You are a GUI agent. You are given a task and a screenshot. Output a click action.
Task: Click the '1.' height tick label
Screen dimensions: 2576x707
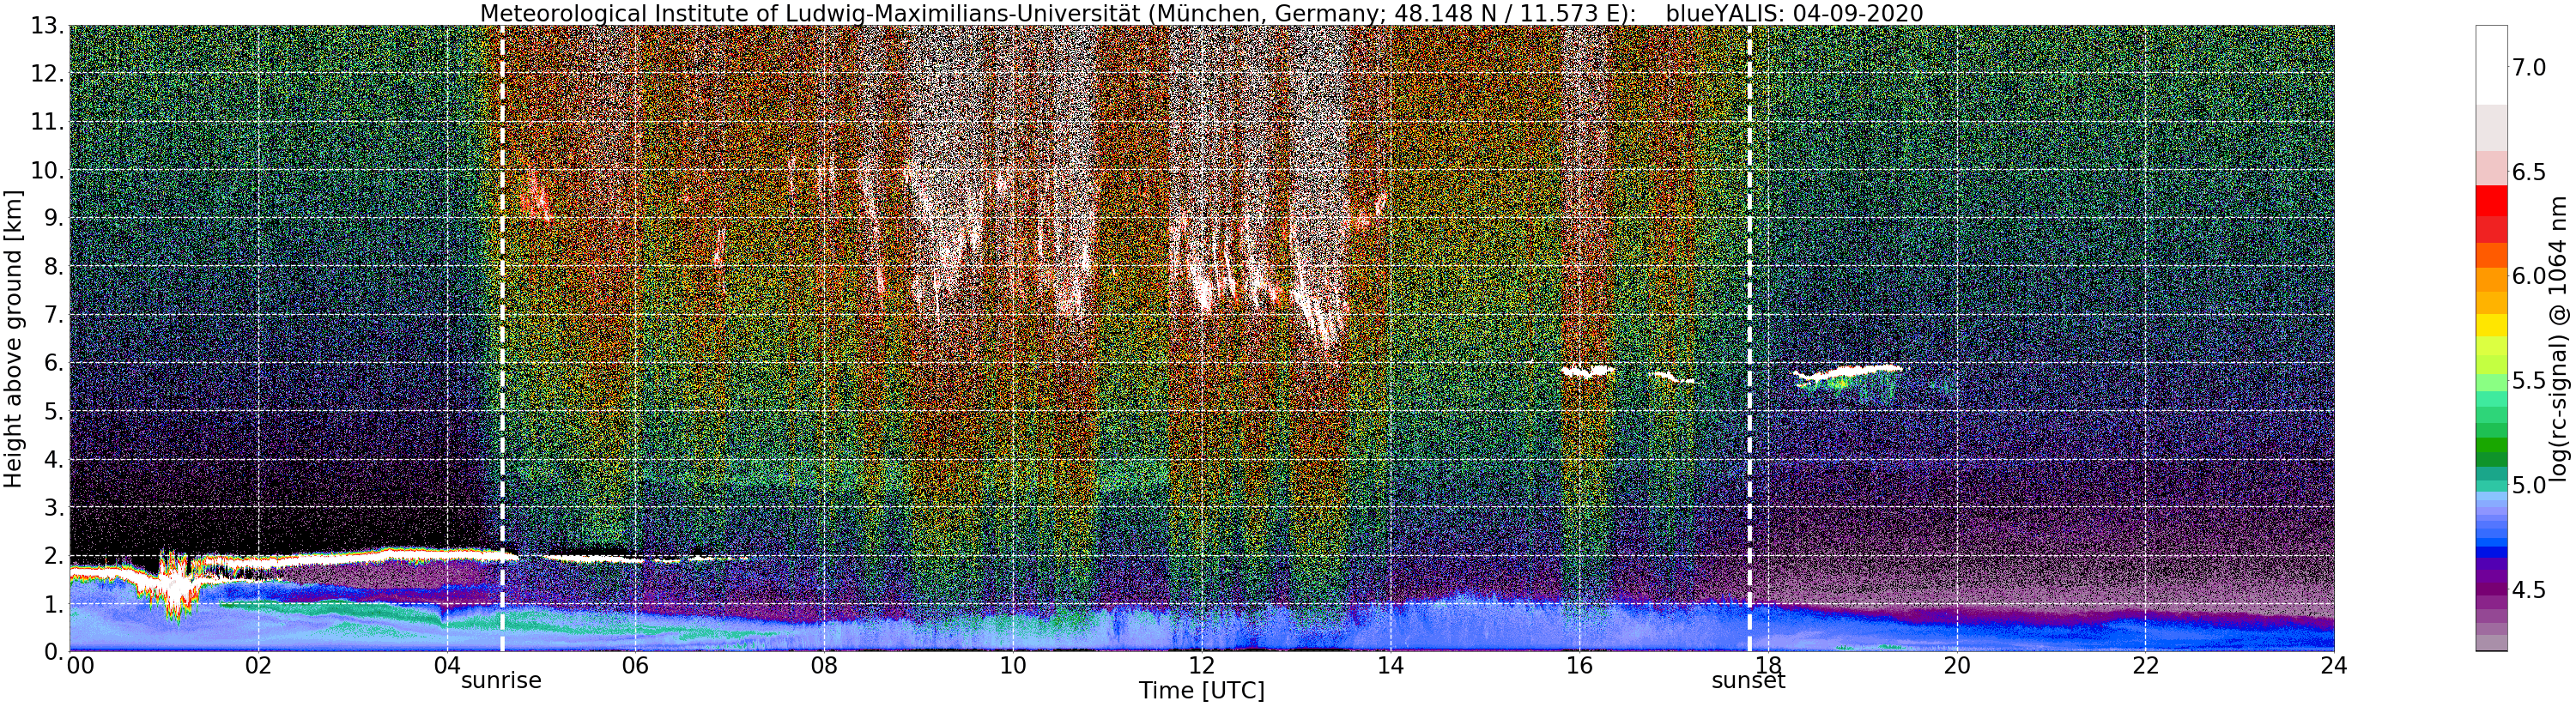(x=53, y=603)
